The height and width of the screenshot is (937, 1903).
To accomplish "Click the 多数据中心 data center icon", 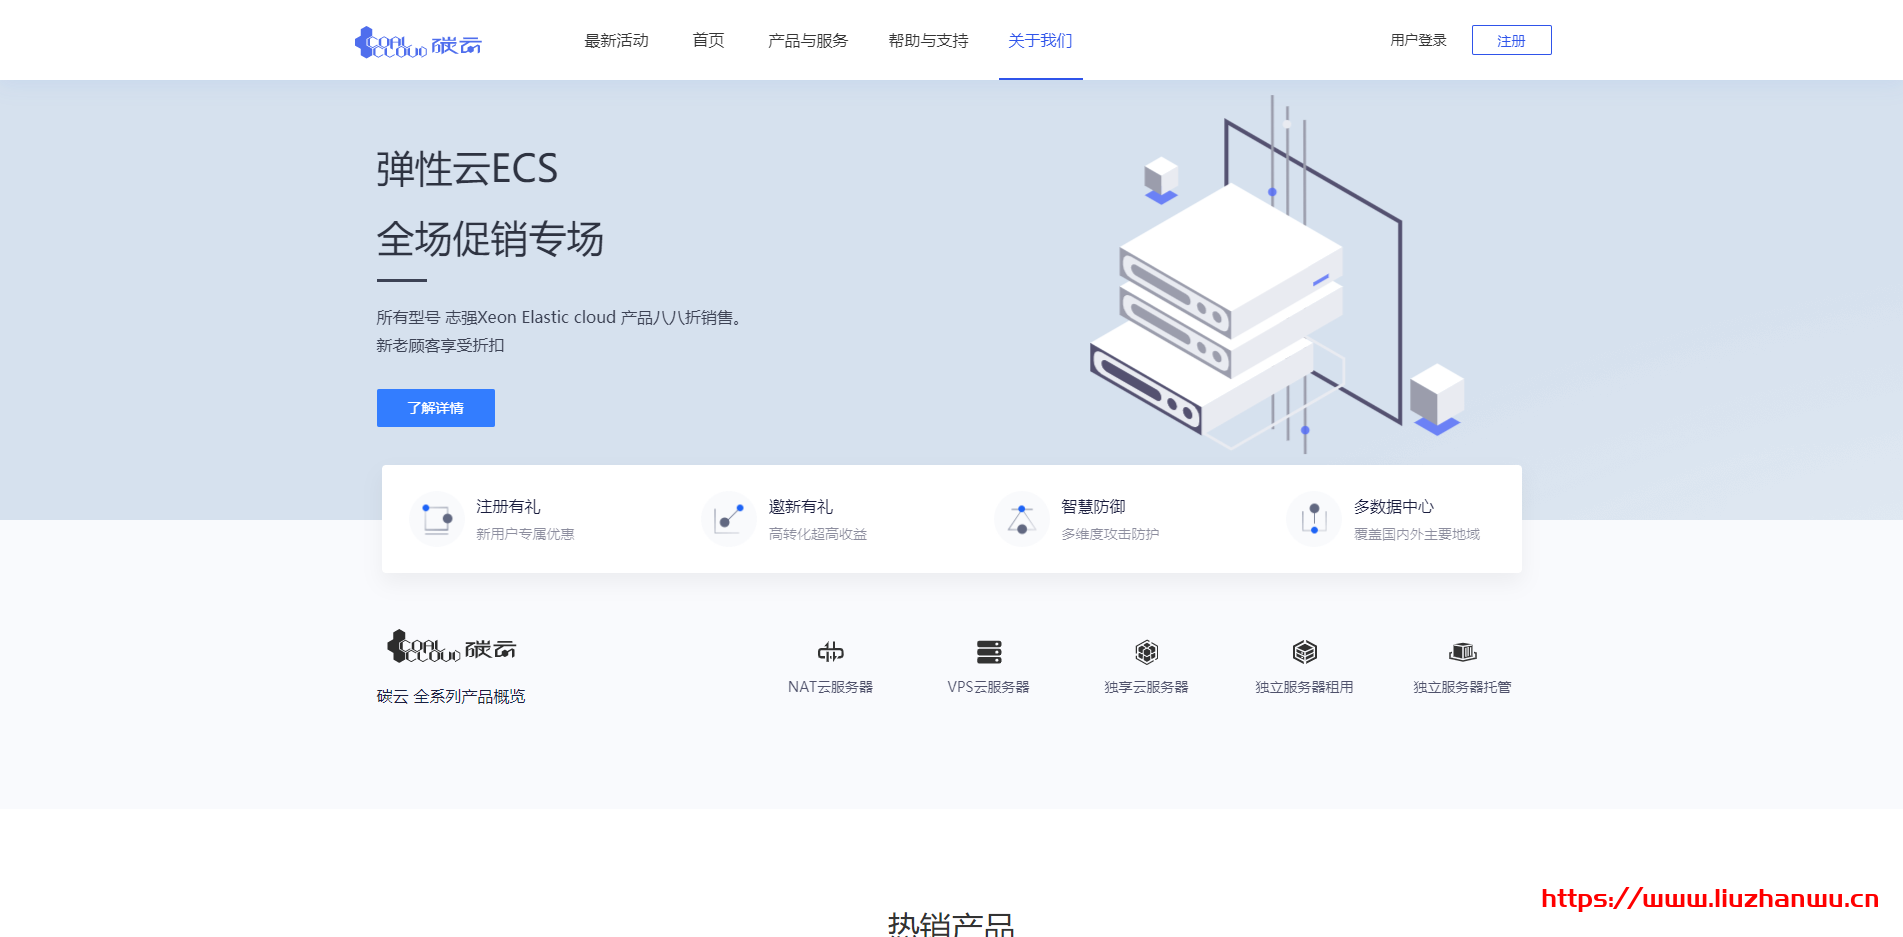I will (x=1313, y=519).
